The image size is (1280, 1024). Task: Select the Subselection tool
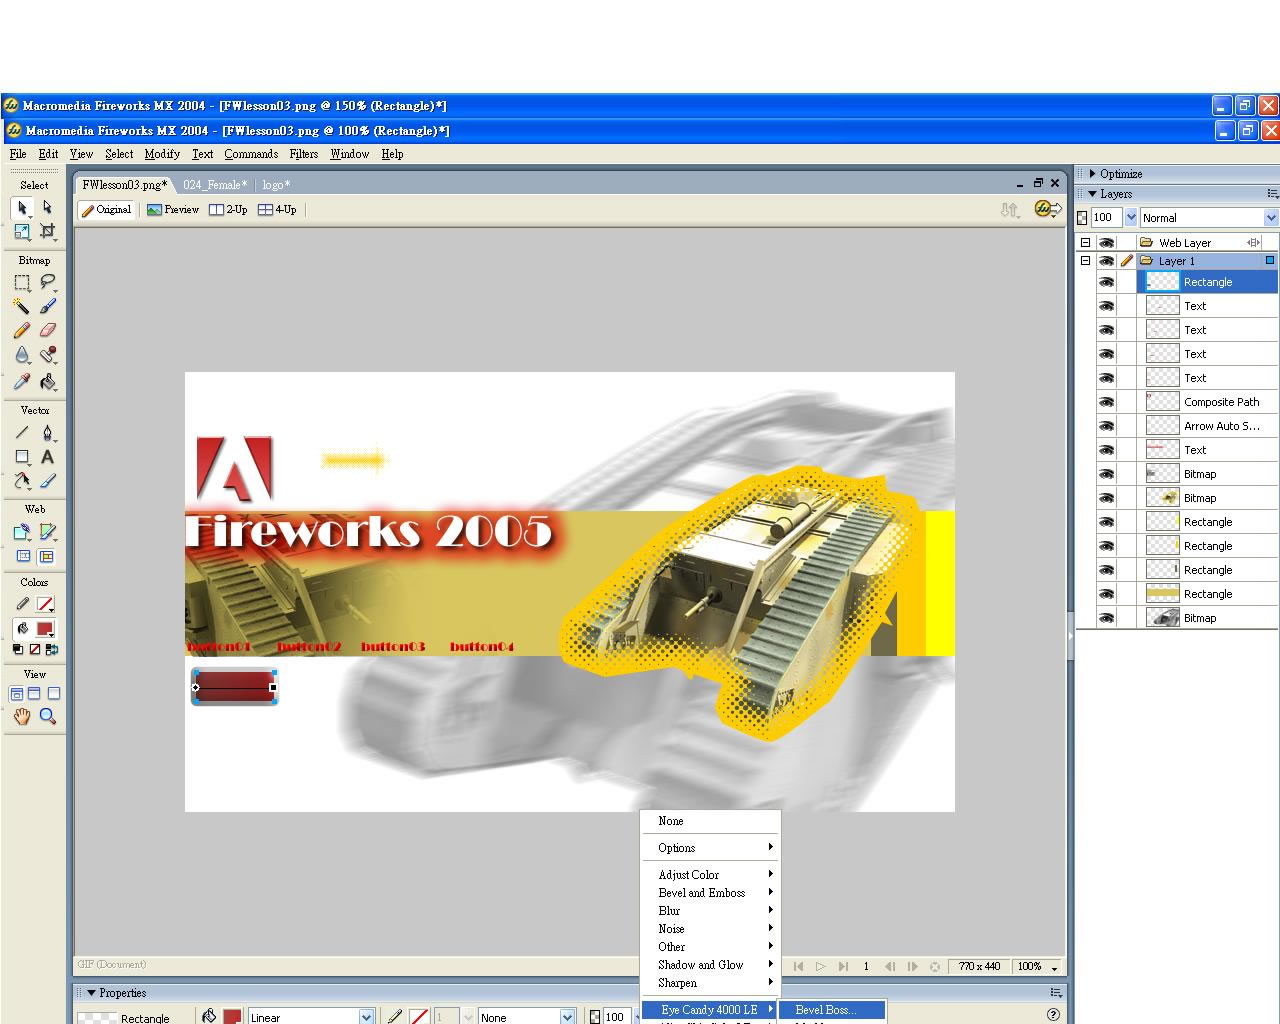coord(47,208)
